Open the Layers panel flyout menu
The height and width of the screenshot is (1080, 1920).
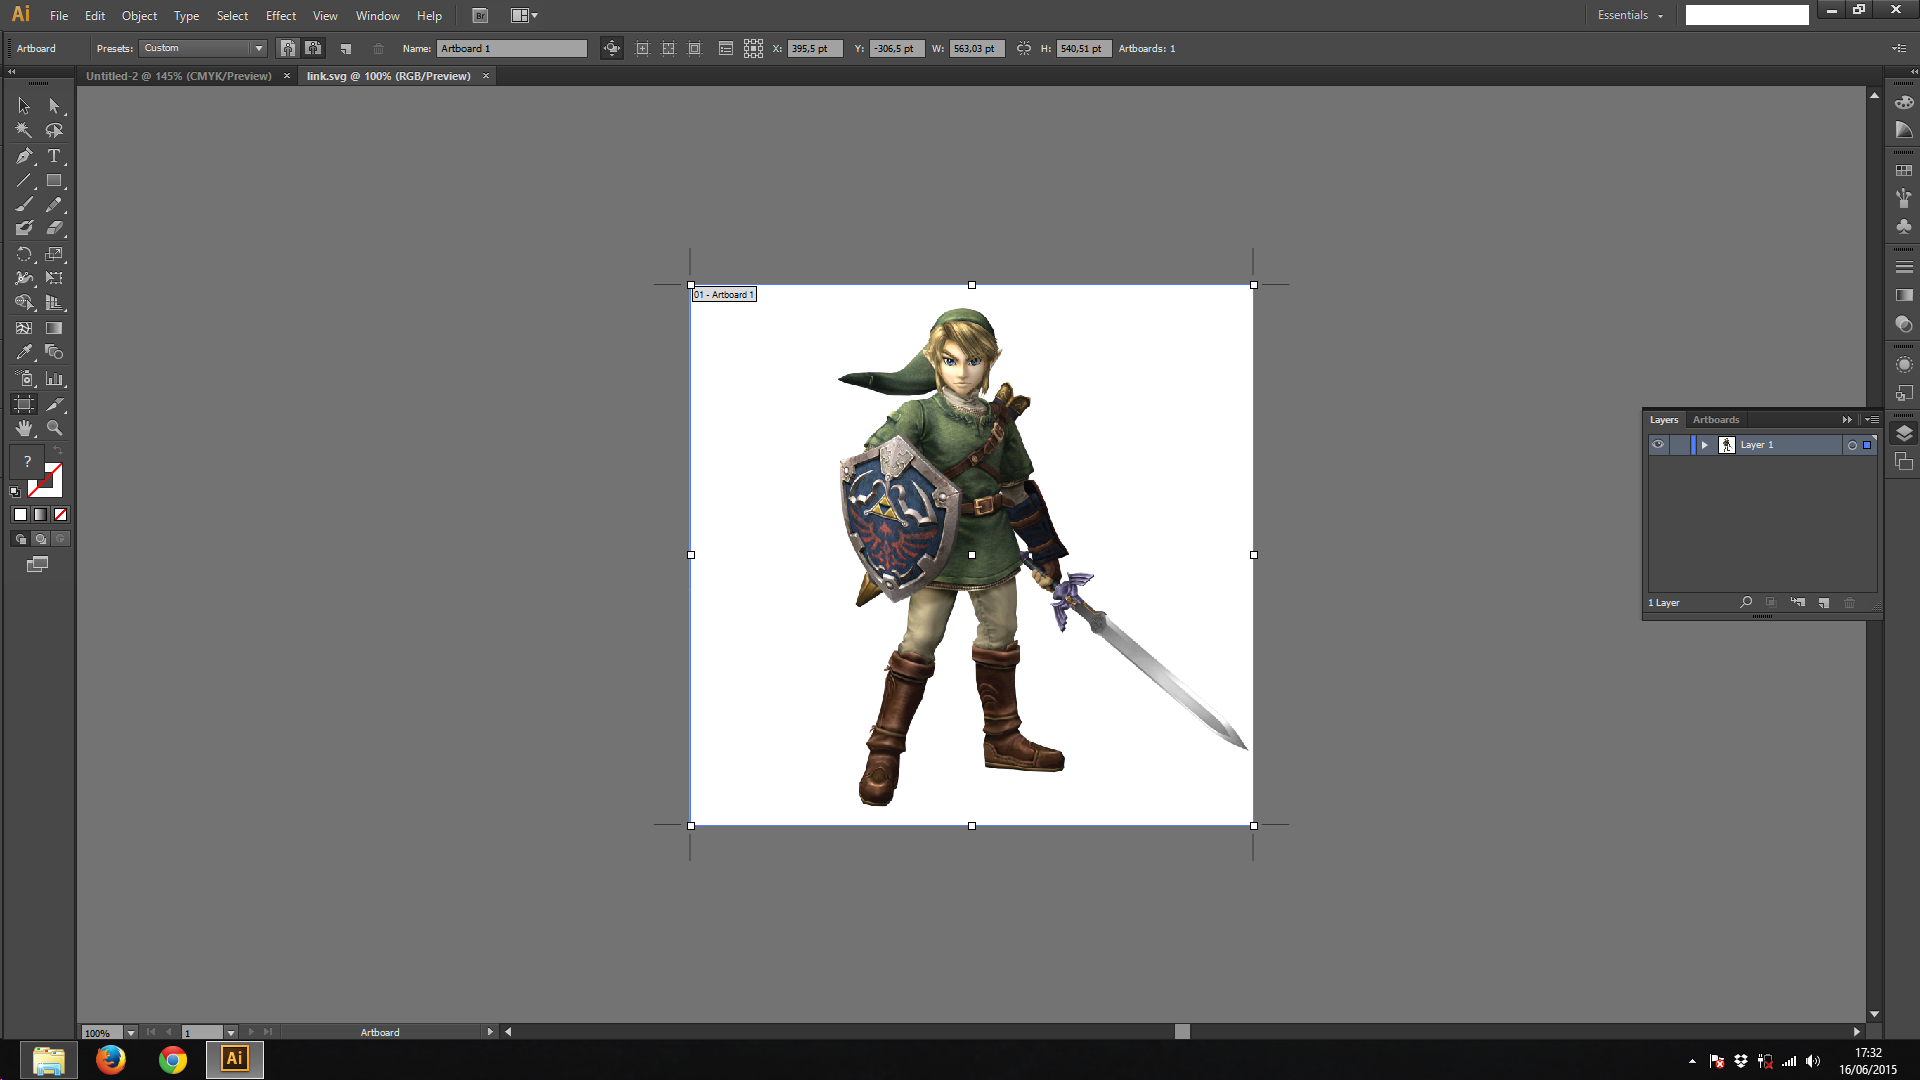1873,420
